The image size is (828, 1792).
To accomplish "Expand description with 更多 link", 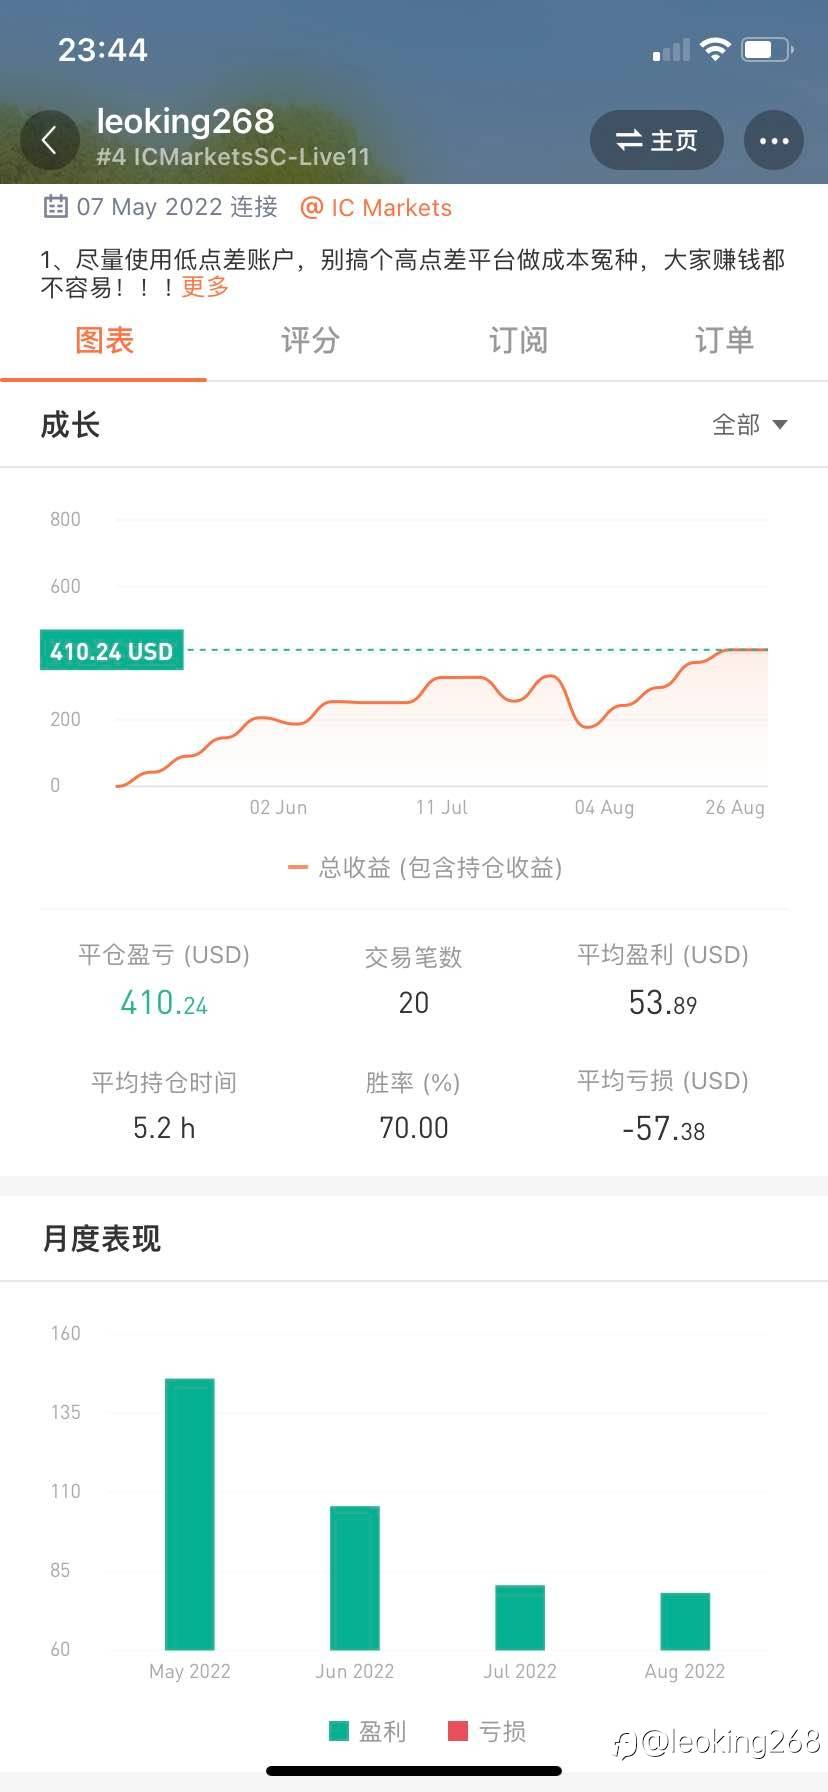I will coord(205,288).
